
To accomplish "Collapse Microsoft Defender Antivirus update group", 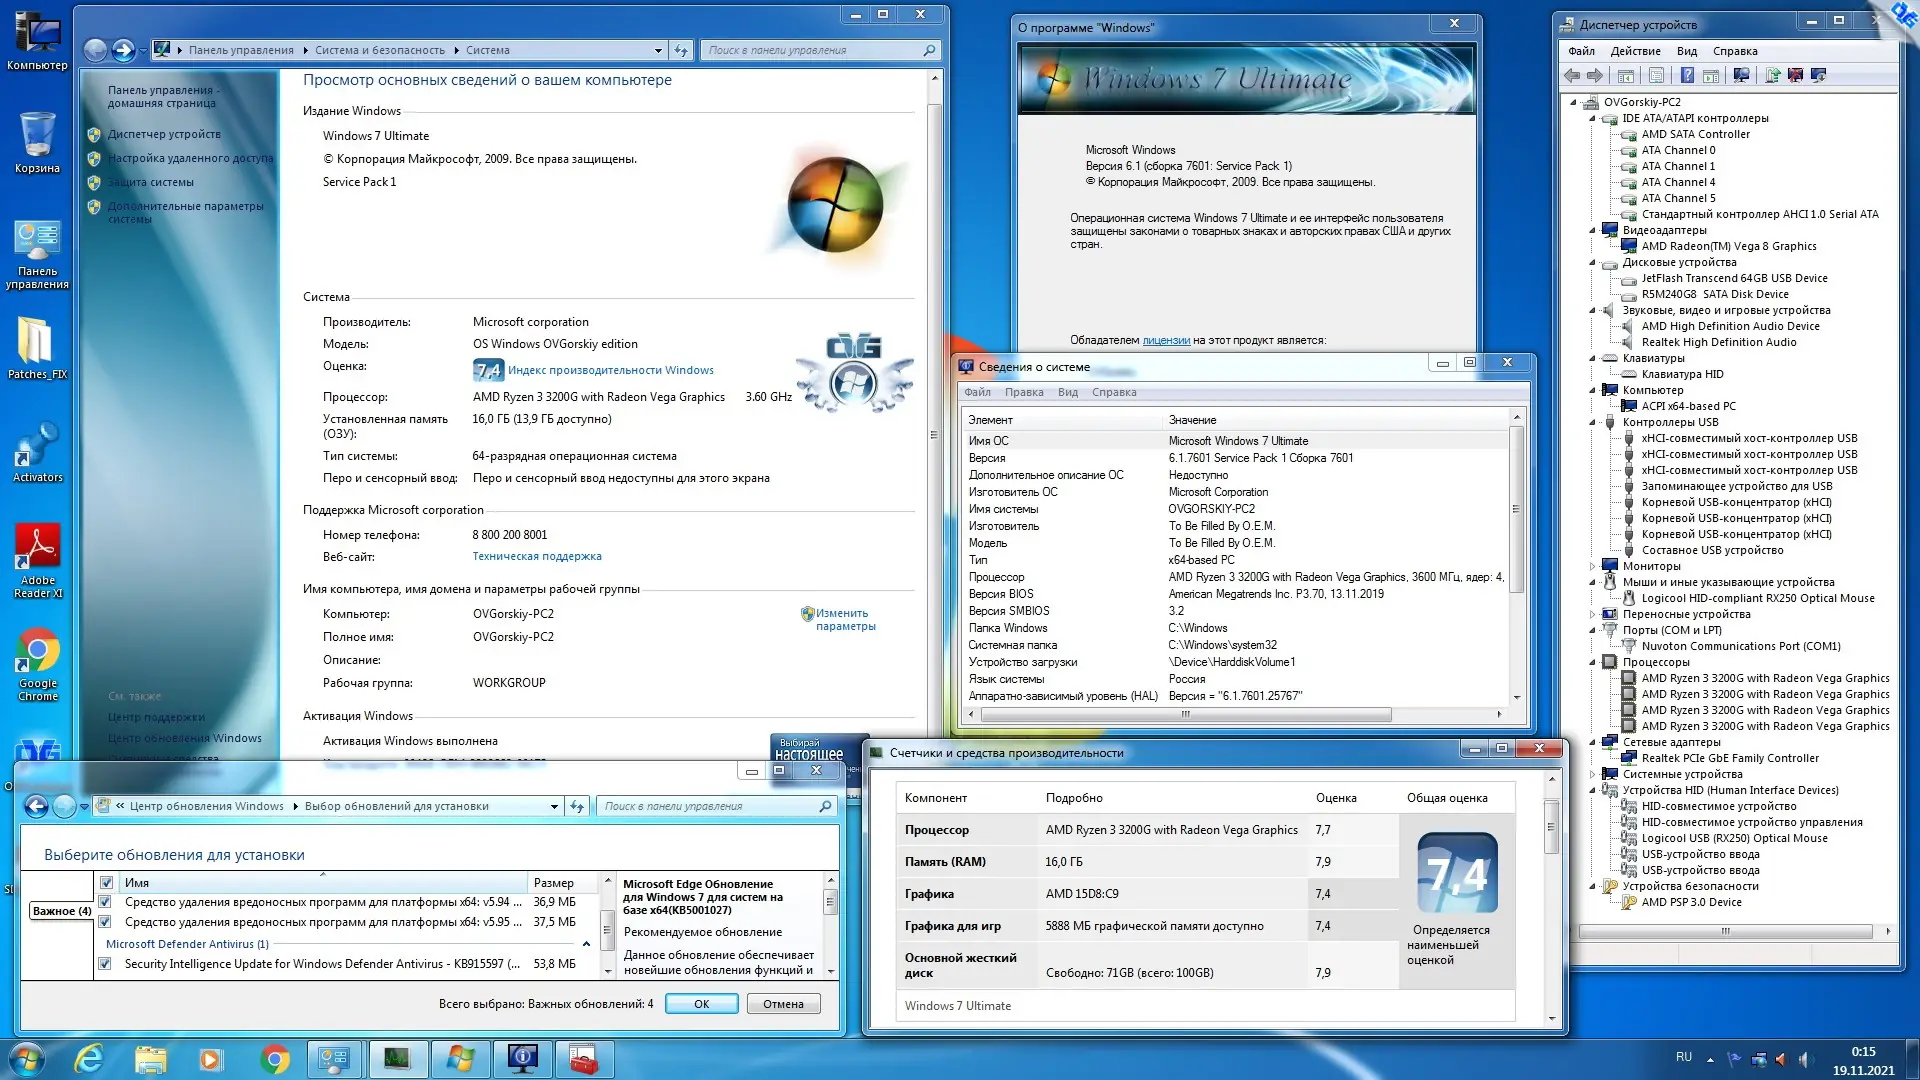I will [586, 944].
